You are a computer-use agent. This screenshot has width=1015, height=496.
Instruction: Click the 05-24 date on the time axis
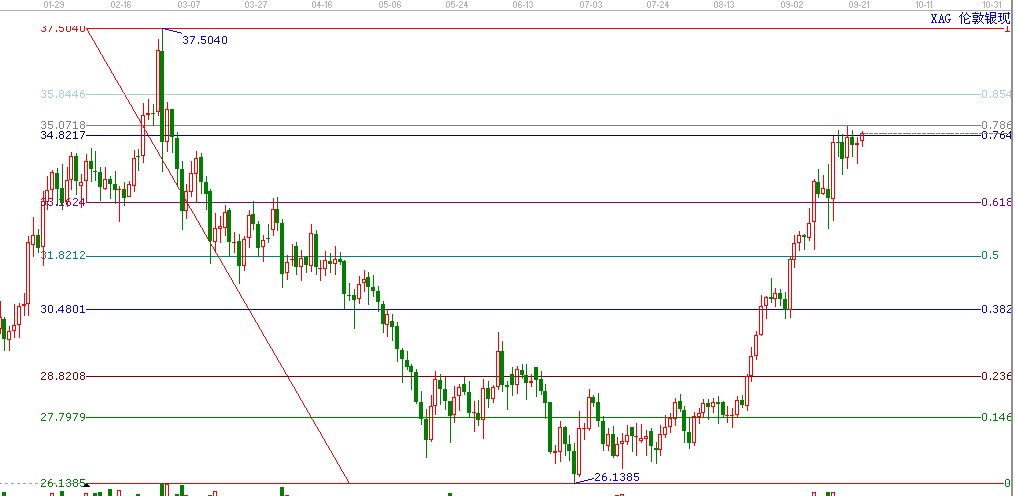pyautogui.click(x=456, y=5)
